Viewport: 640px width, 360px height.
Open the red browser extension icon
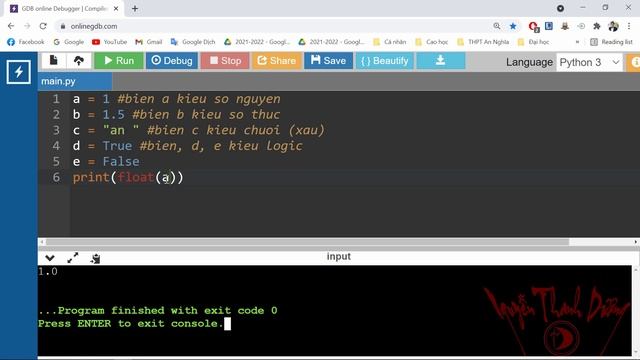tap(533, 27)
